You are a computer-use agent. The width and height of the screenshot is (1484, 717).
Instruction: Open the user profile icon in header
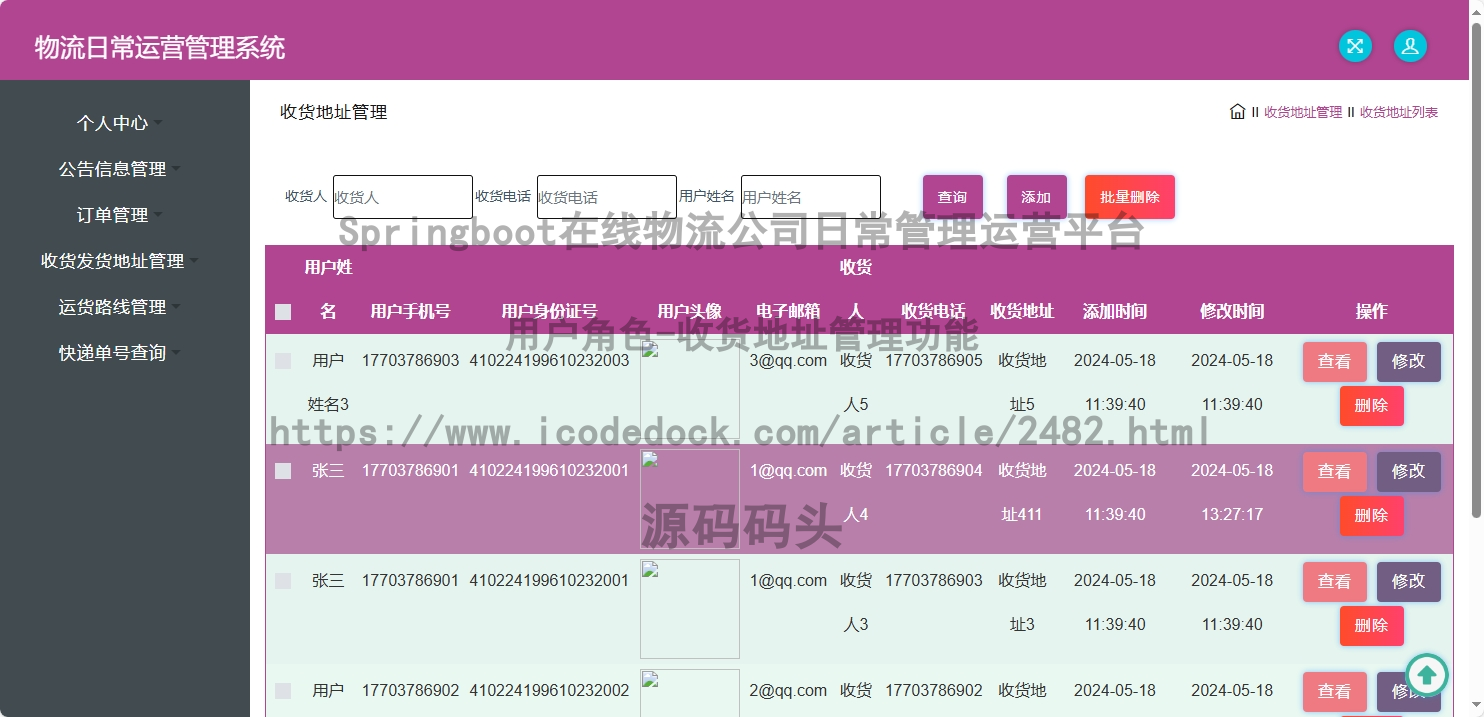point(1410,46)
